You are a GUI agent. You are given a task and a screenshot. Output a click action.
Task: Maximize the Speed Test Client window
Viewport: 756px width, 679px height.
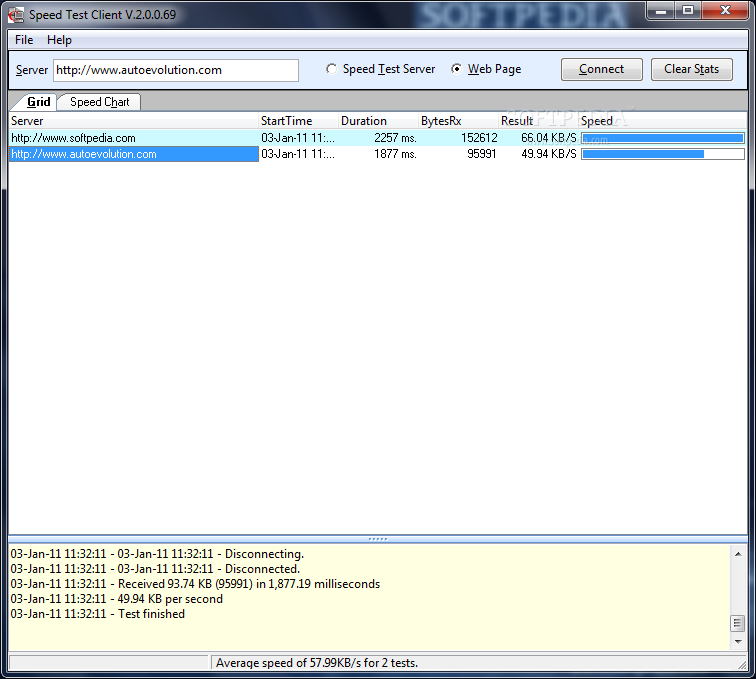click(x=688, y=11)
